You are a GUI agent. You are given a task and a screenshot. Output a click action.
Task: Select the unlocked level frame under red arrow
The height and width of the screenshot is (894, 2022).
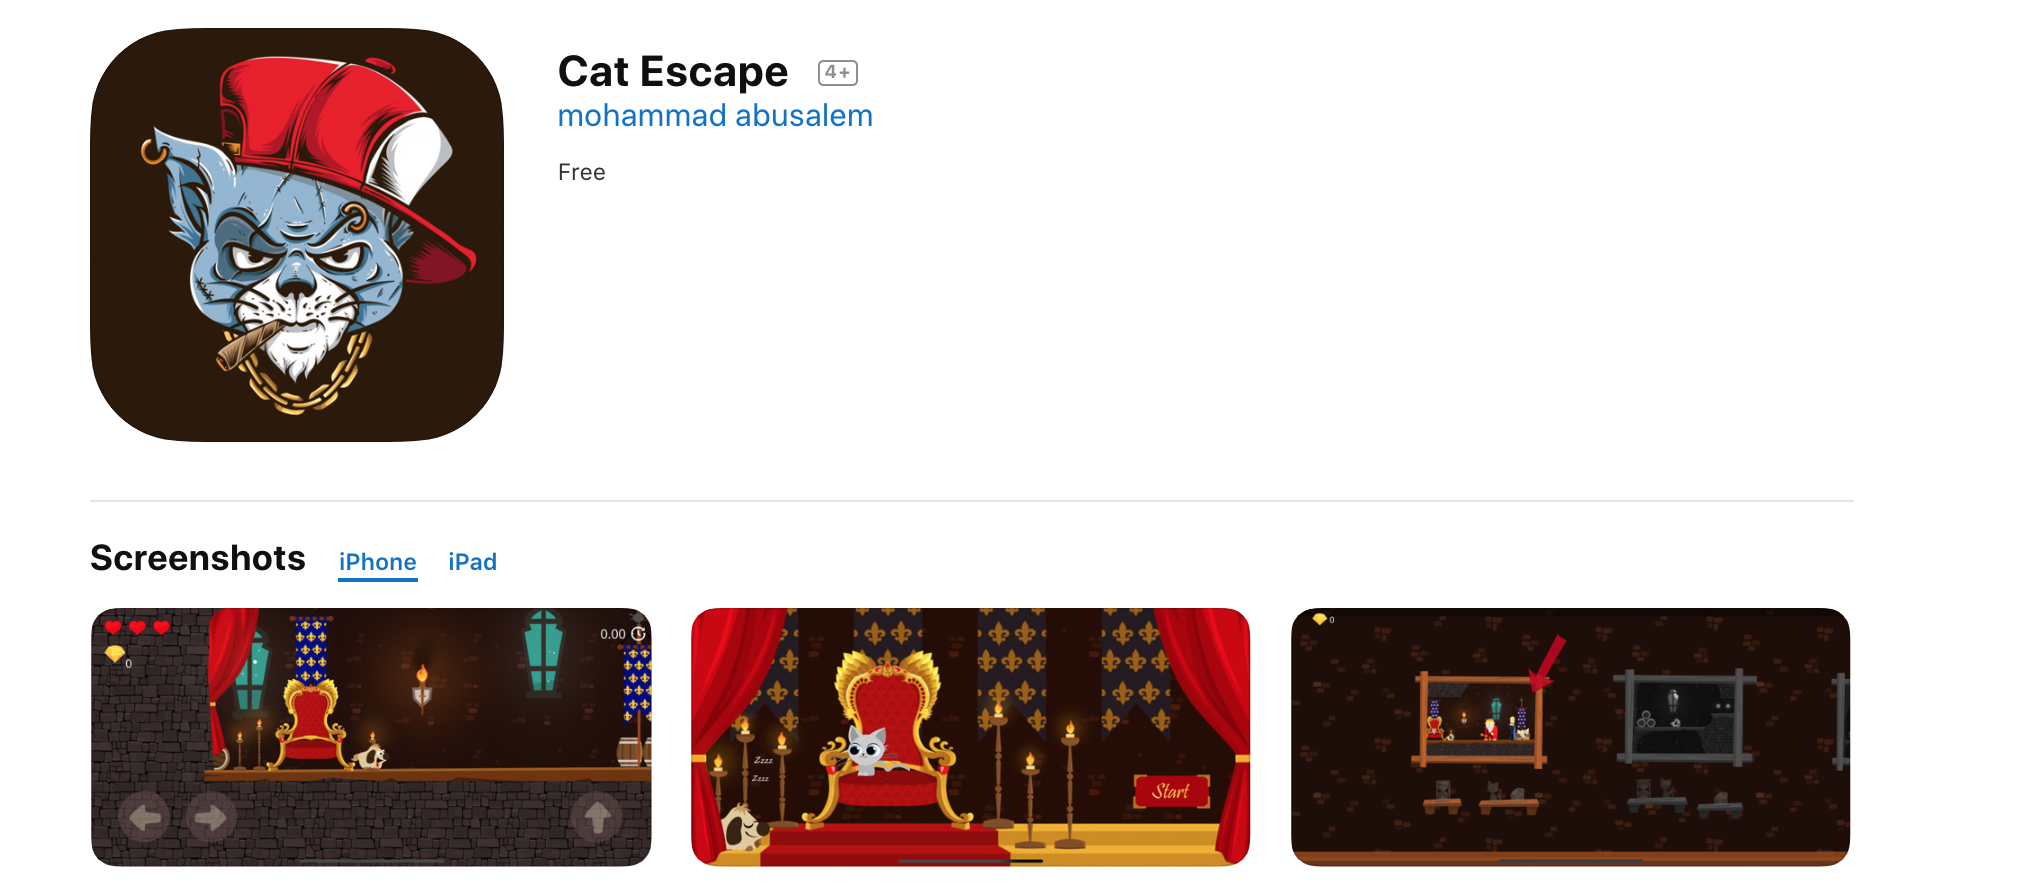click(x=1480, y=719)
